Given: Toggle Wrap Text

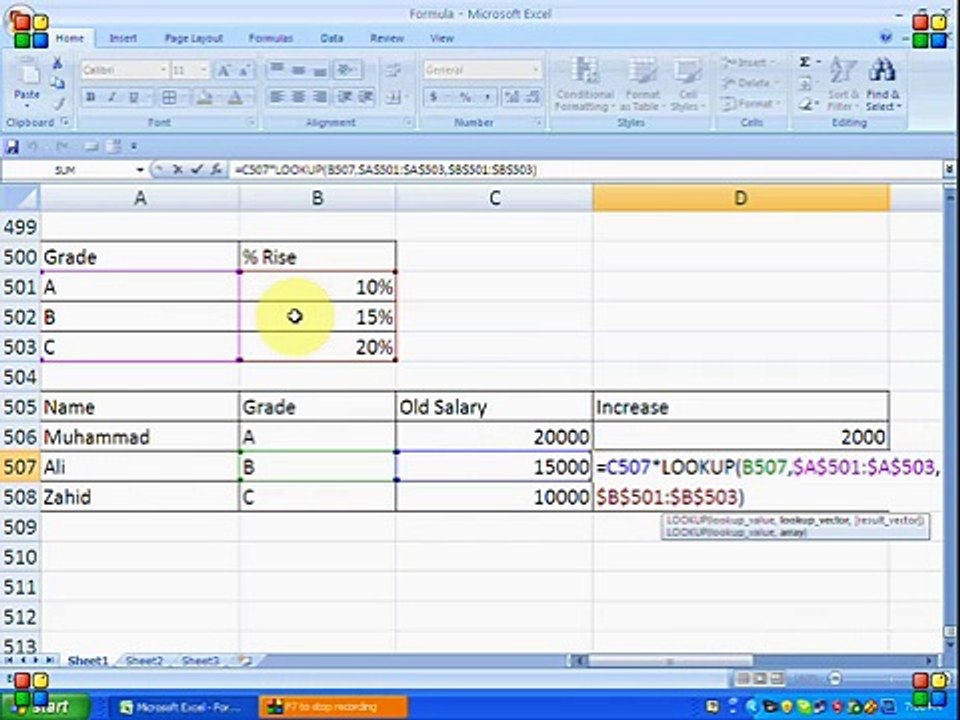Looking at the screenshot, I should [392, 70].
